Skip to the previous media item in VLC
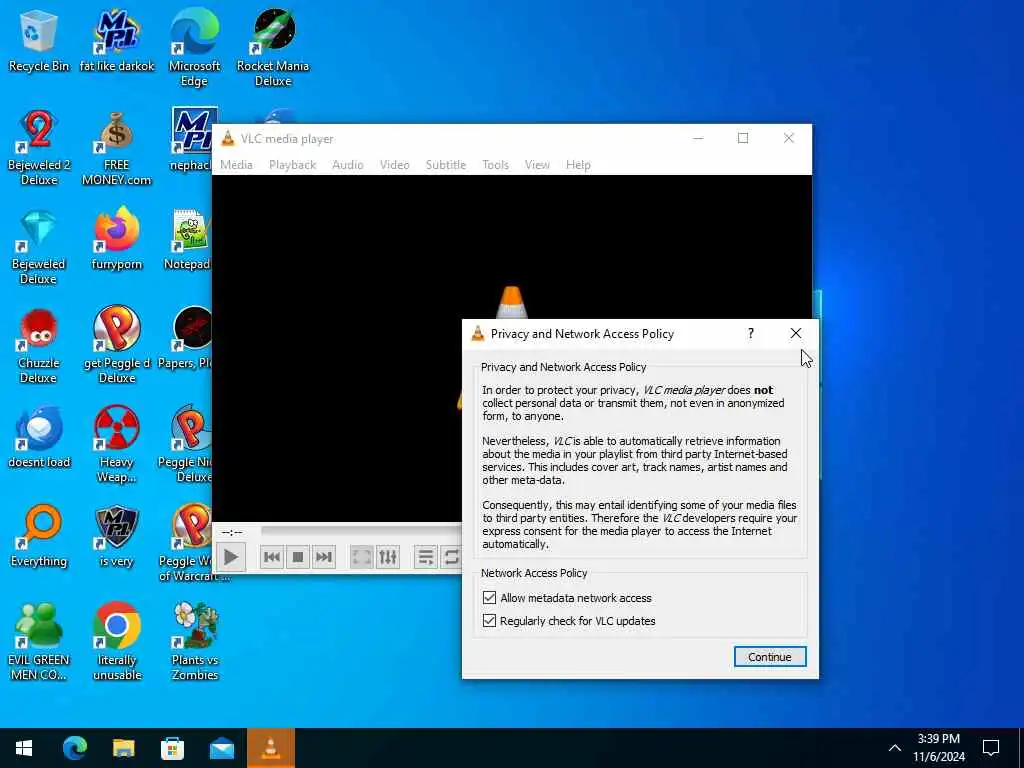 point(272,557)
